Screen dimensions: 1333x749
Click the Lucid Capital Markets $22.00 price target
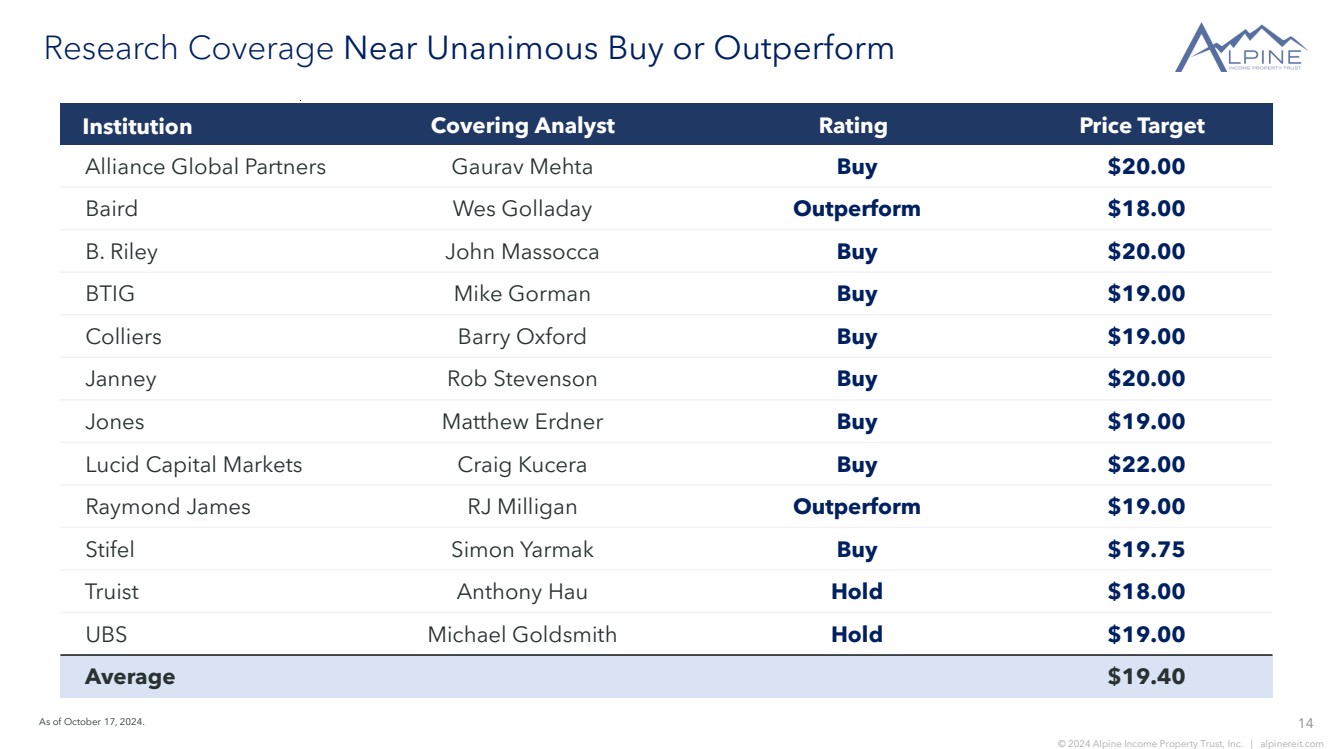click(x=1146, y=465)
